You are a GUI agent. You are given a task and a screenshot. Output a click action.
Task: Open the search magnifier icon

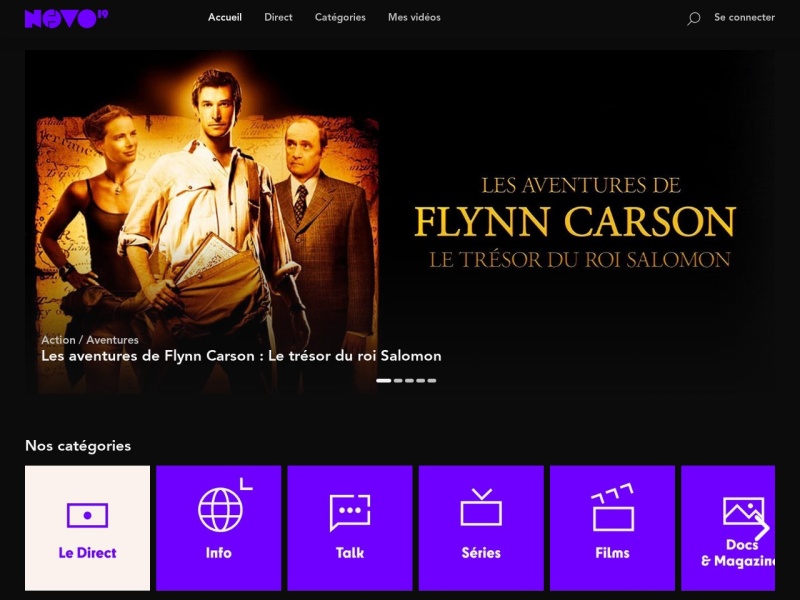click(693, 18)
